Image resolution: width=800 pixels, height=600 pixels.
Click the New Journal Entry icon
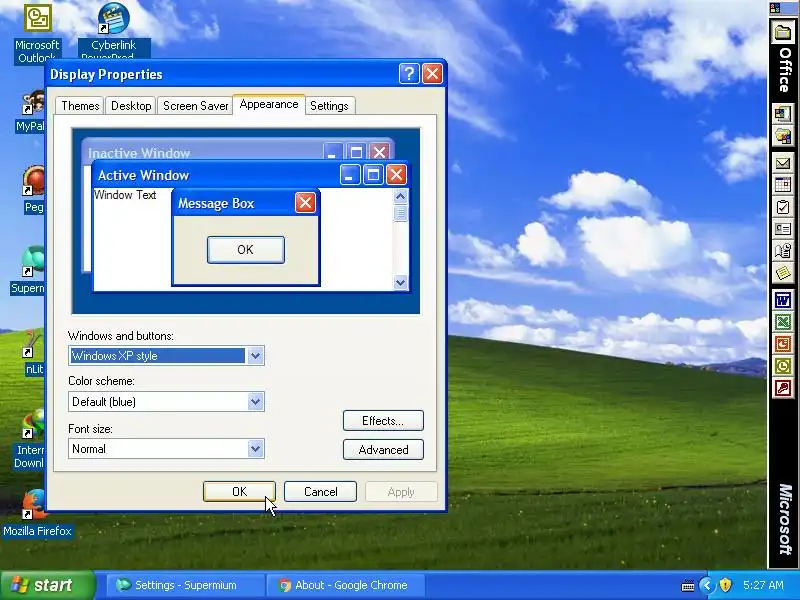coord(783,251)
